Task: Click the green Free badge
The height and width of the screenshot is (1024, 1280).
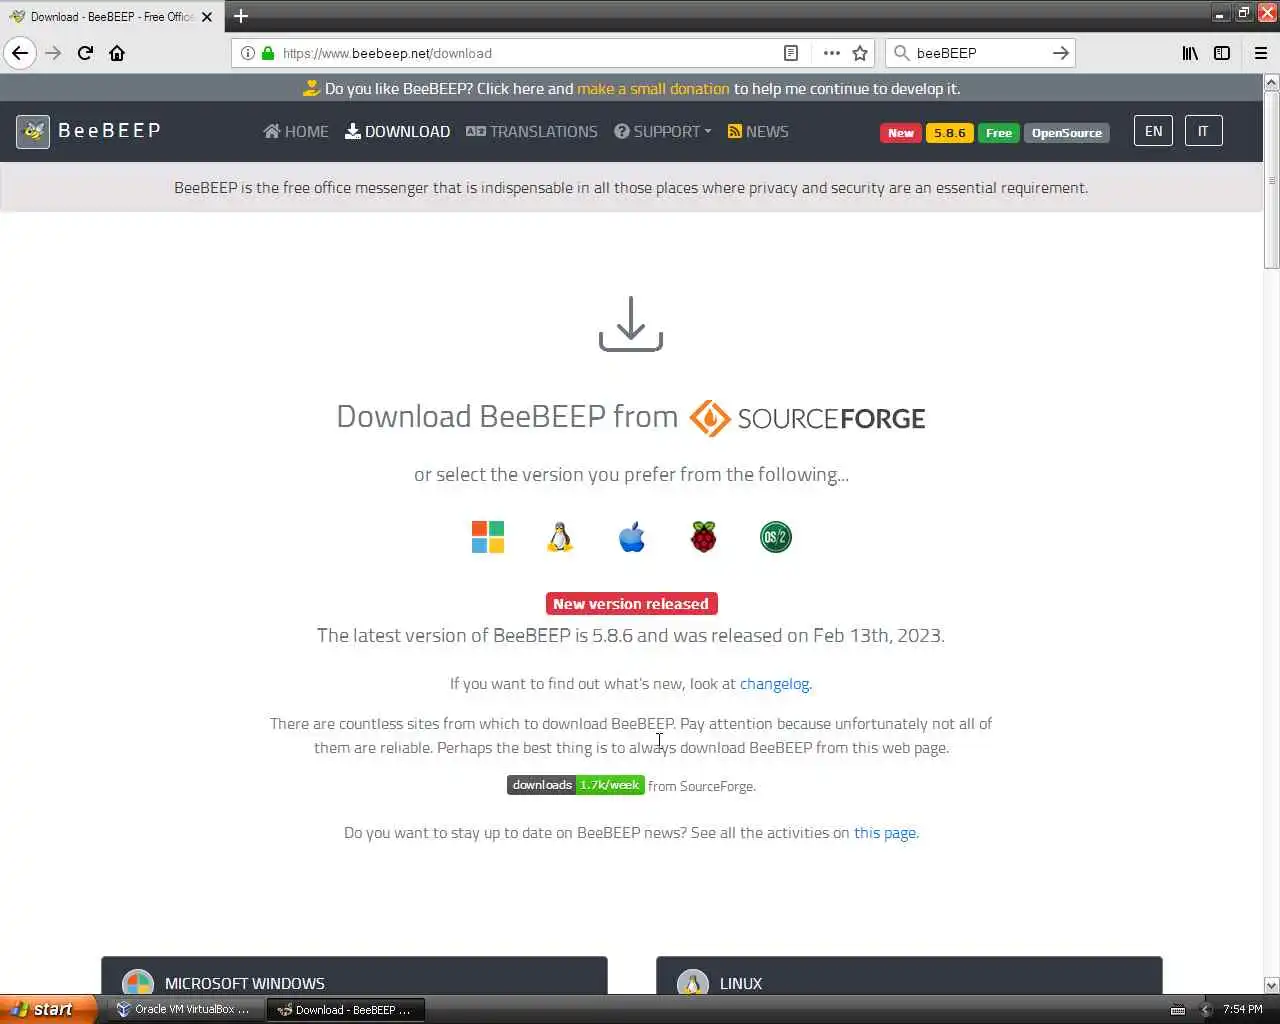Action: pos(999,133)
